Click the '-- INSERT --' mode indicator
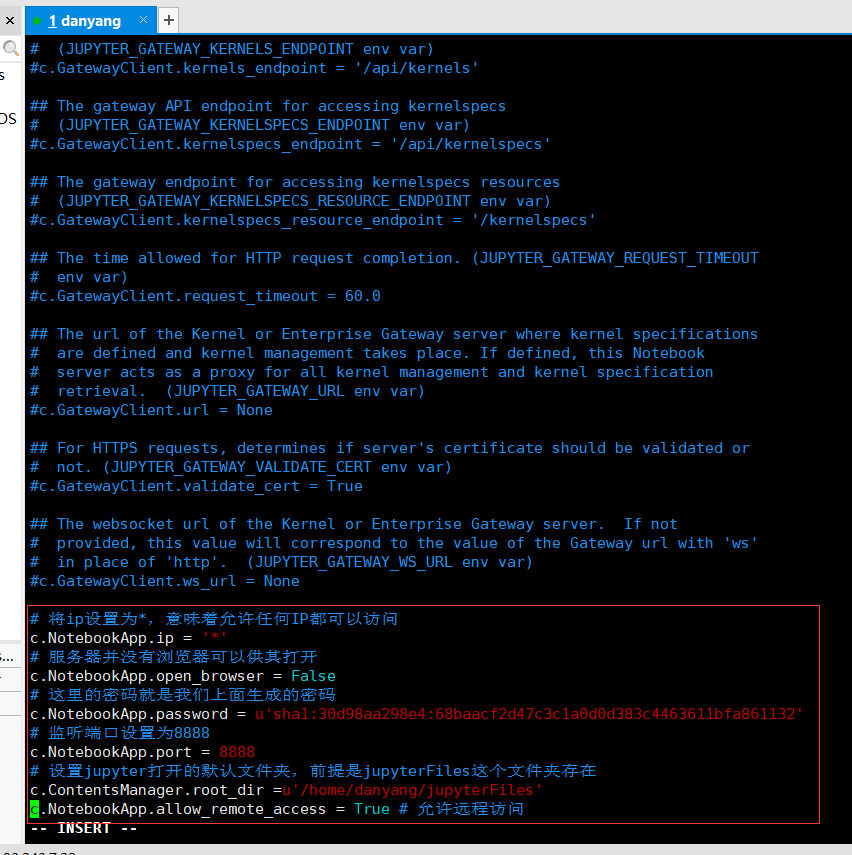The image size is (852, 855). coord(84,828)
